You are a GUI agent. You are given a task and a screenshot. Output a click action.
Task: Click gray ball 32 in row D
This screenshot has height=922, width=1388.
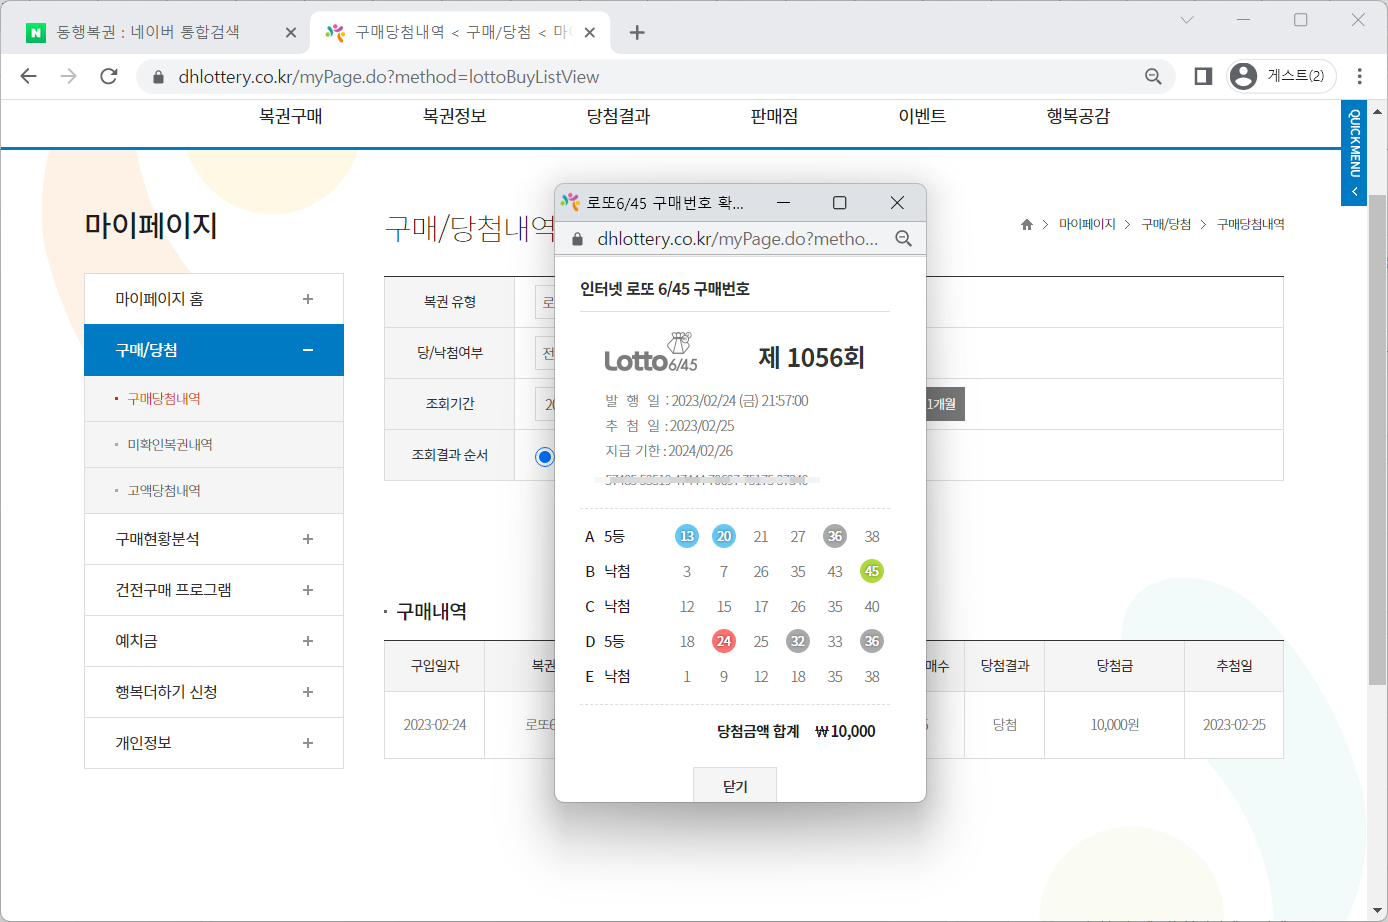pos(798,641)
